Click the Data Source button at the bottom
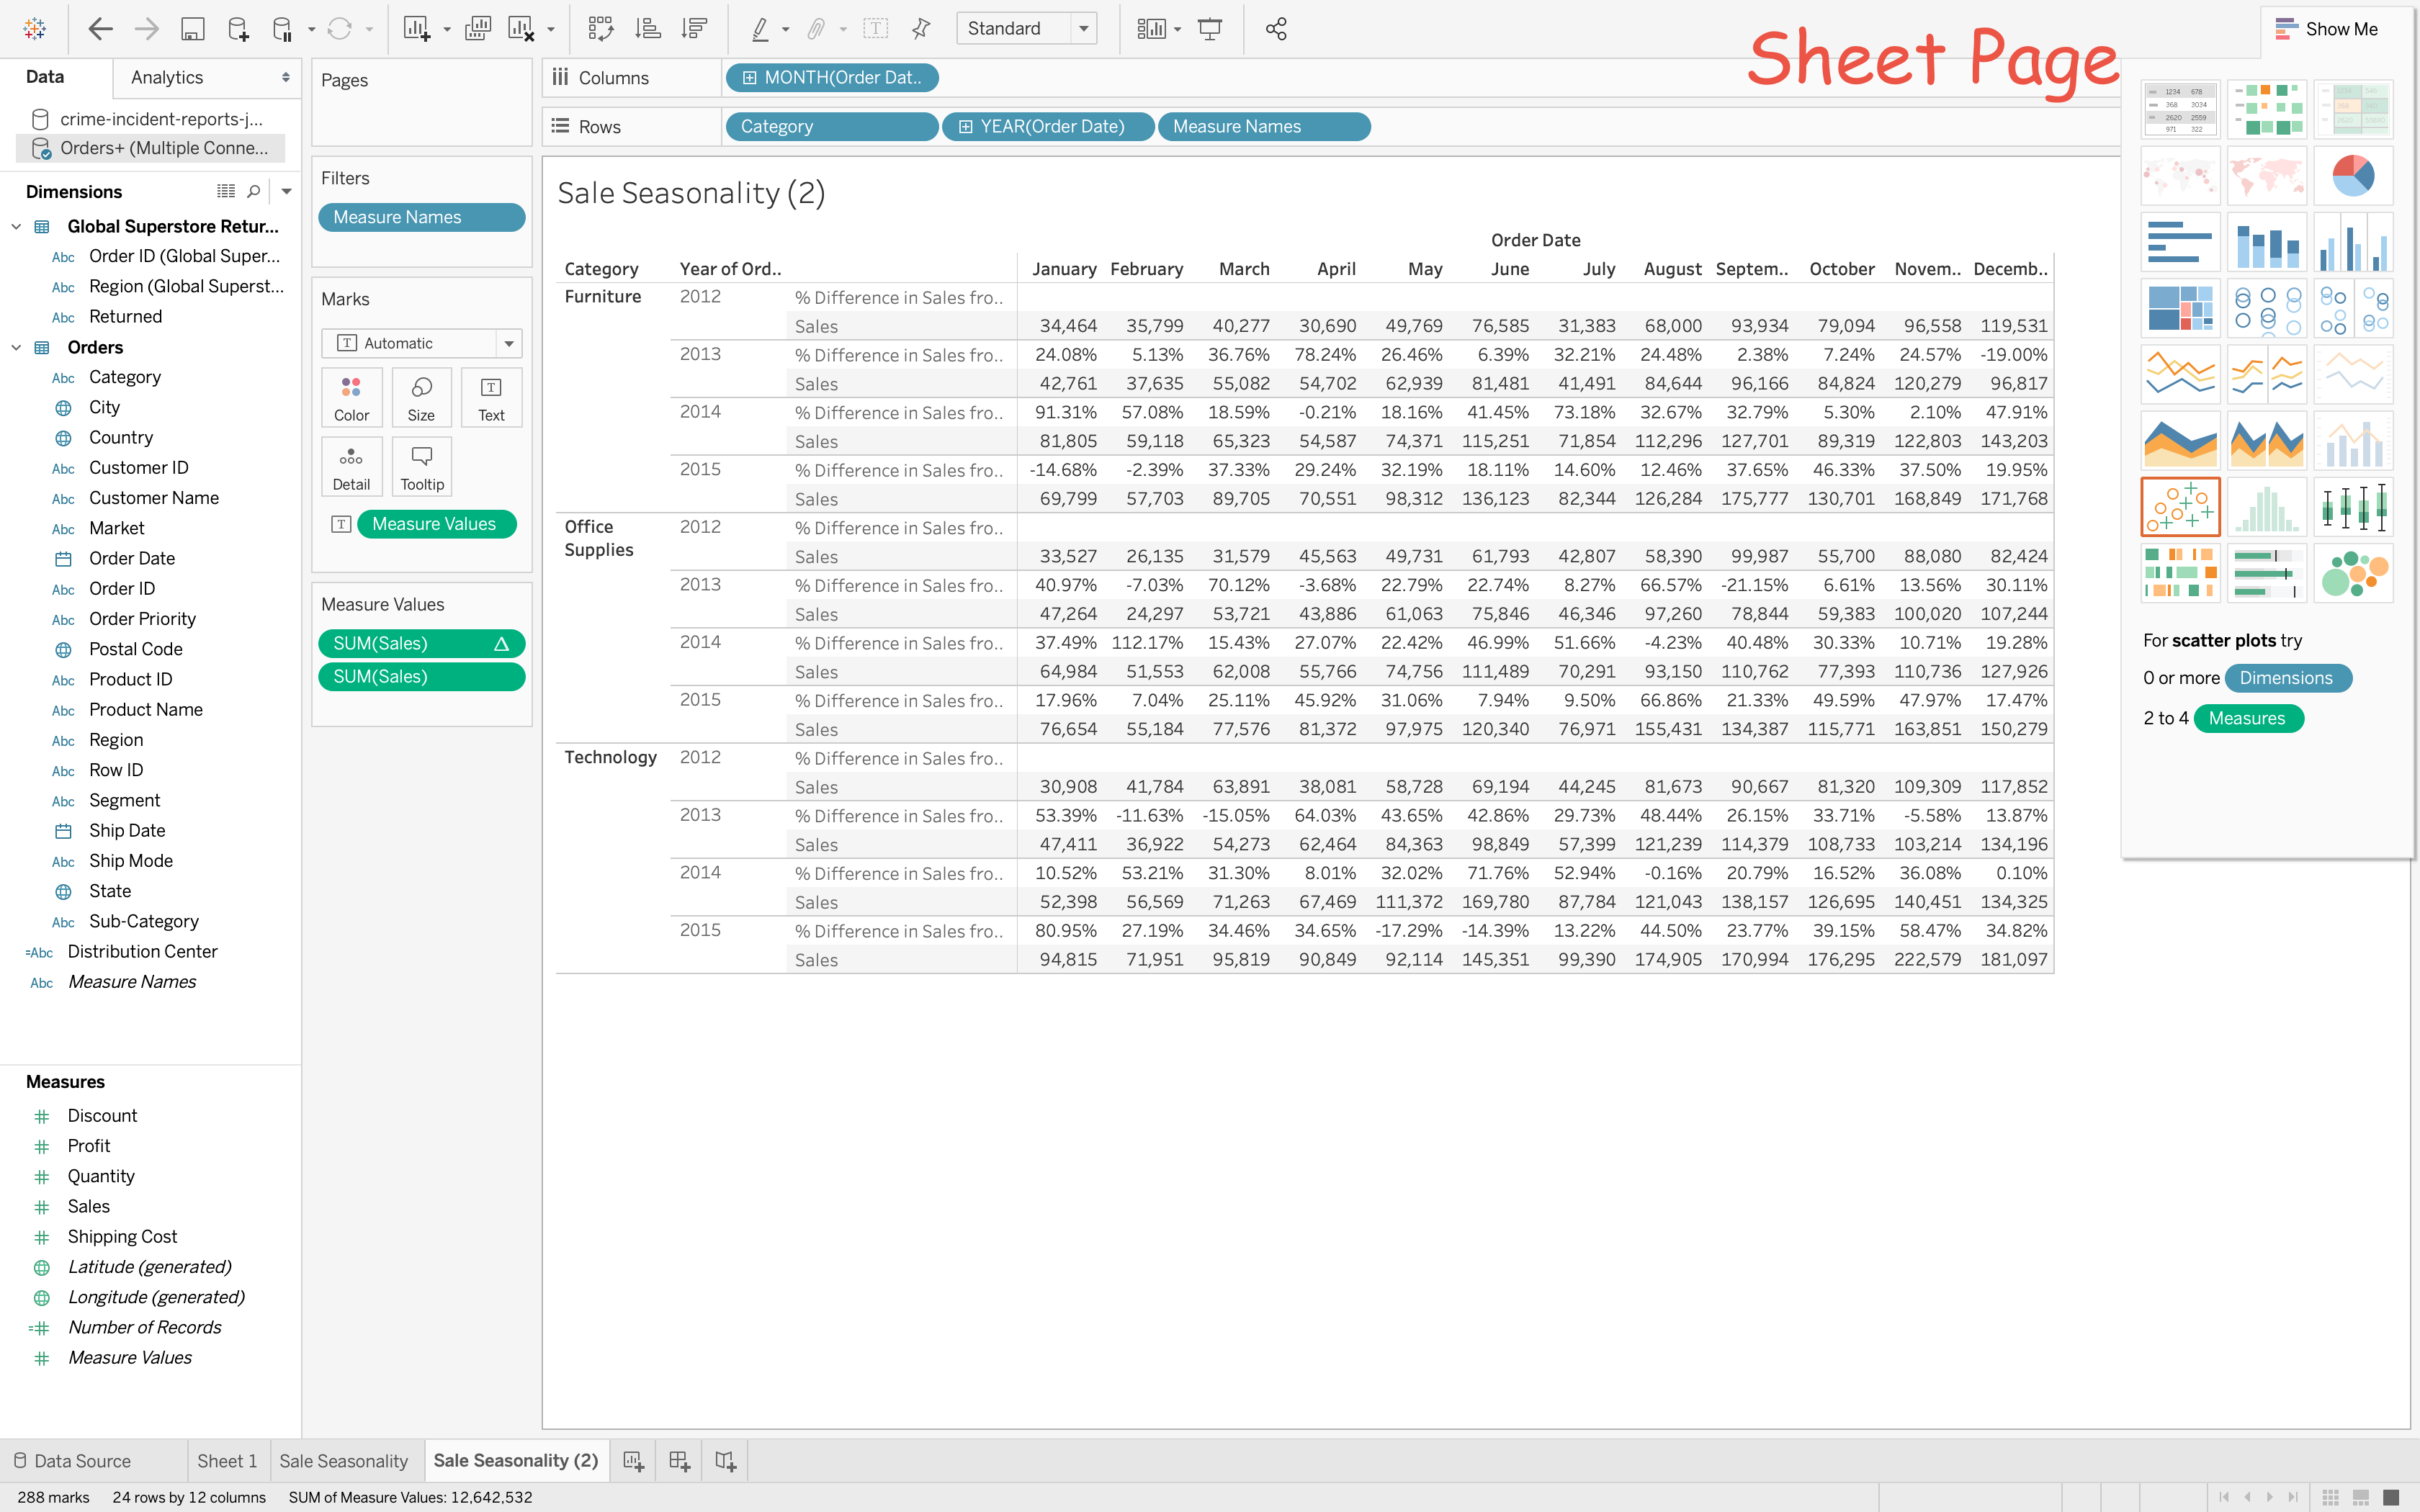 [72, 1461]
